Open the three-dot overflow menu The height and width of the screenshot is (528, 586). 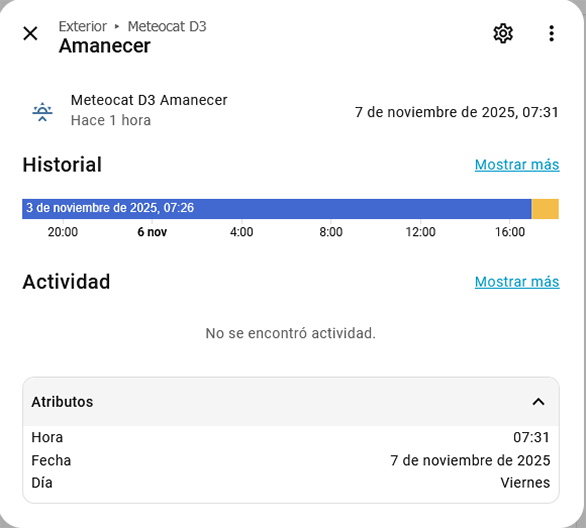[551, 34]
